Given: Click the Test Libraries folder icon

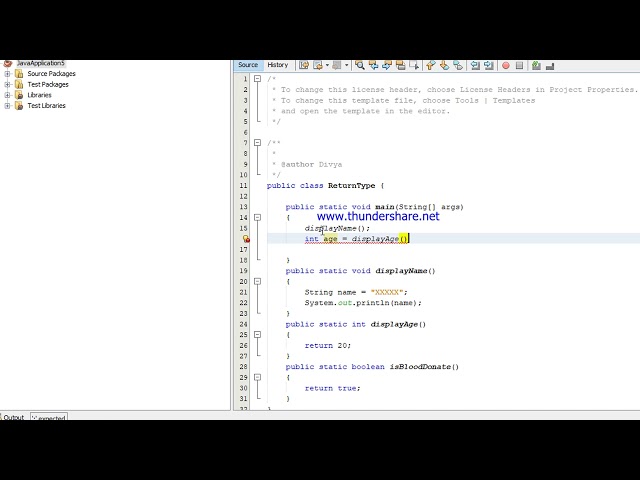Looking at the screenshot, I should 19,105.
